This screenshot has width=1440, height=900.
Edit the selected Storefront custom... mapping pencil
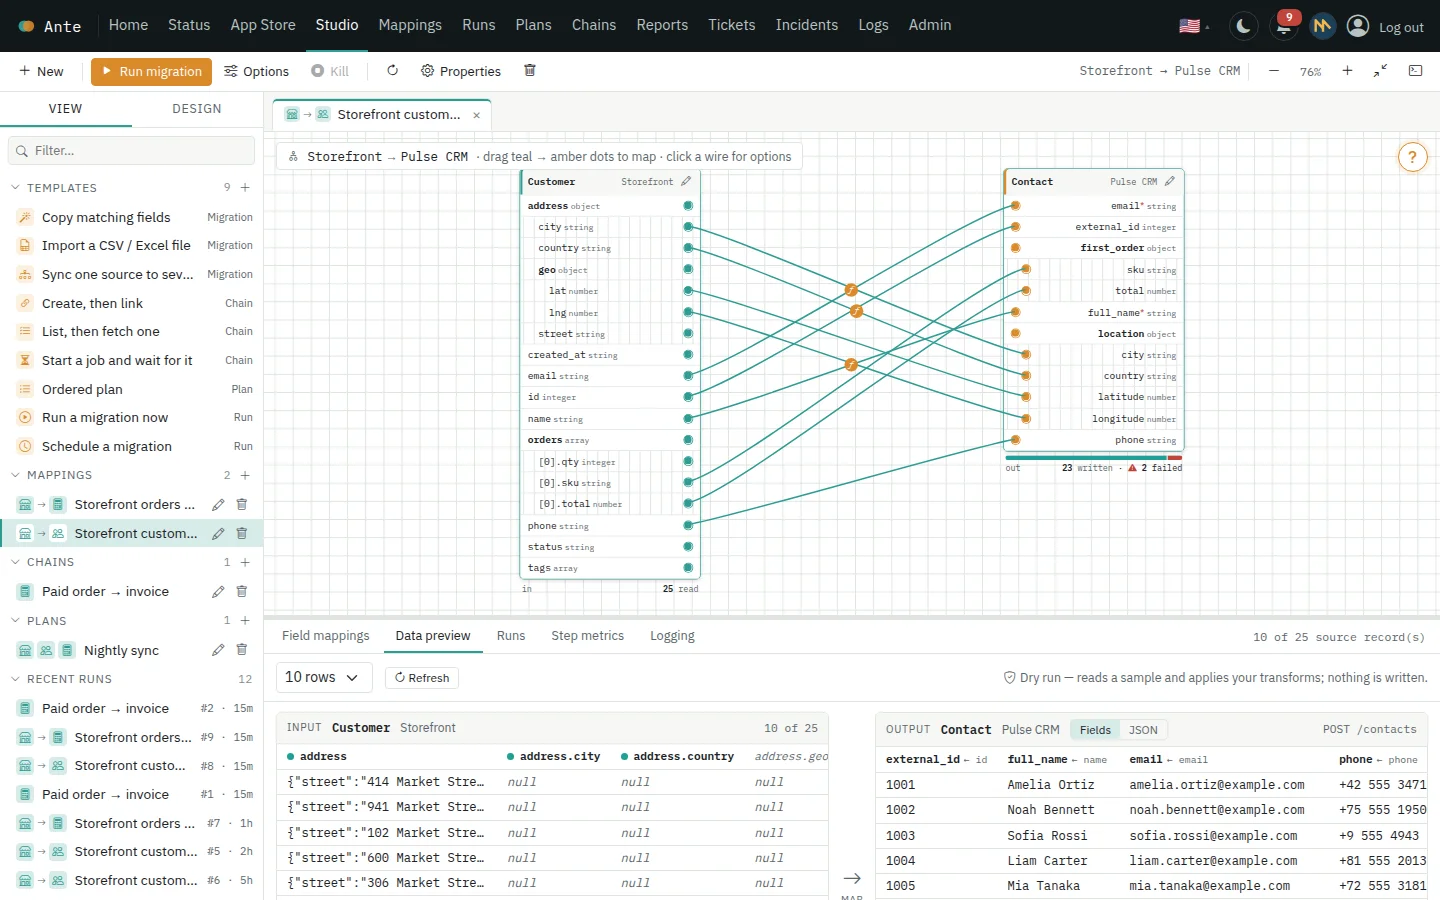[x=218, y=534]
